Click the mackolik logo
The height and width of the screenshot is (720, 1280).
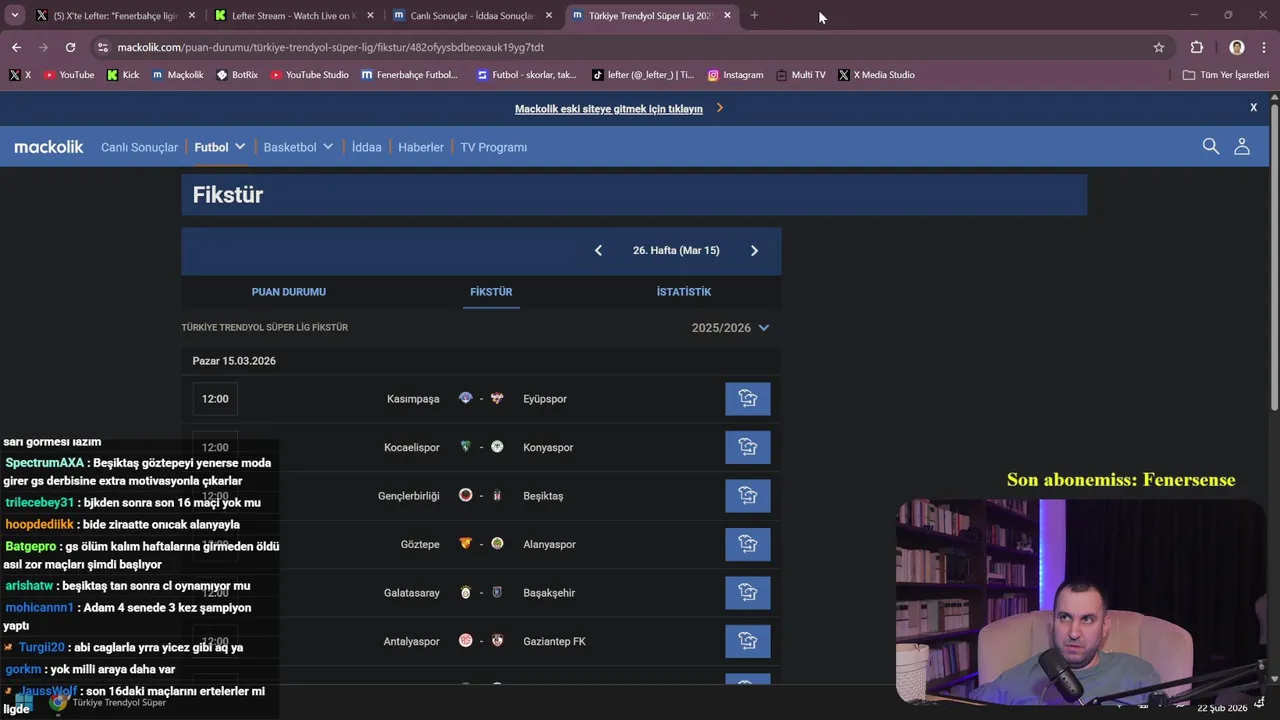click(49, 147)
